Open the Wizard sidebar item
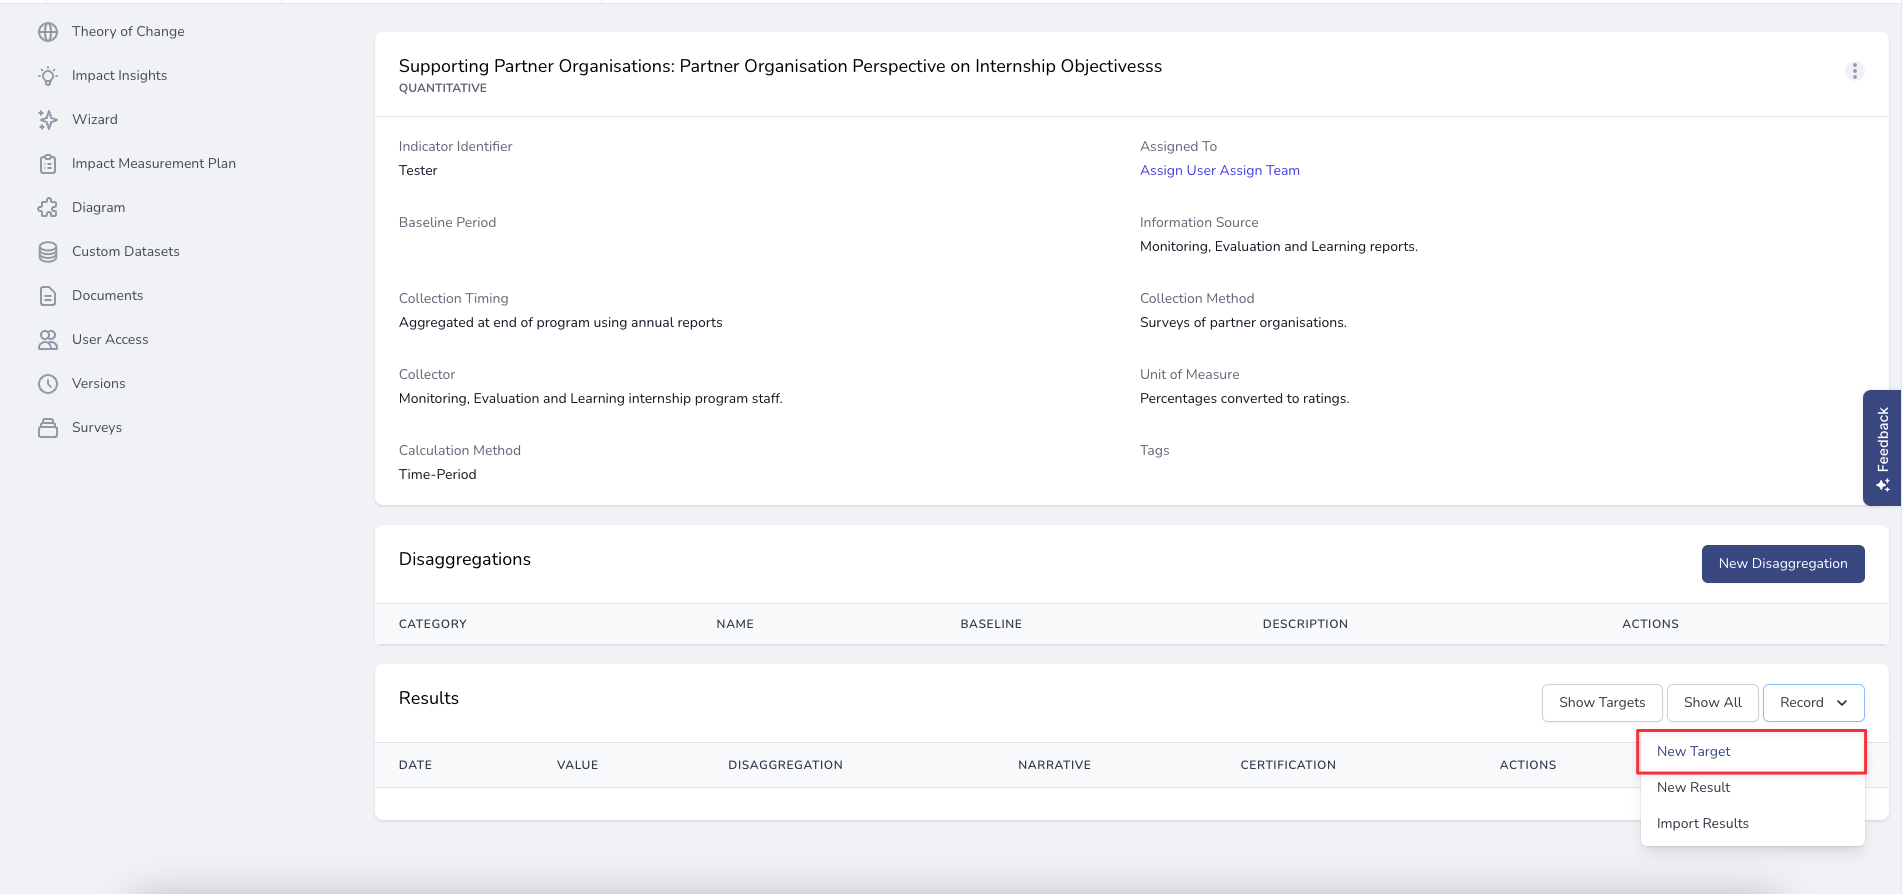The image size is (1902, 894). 95,119
